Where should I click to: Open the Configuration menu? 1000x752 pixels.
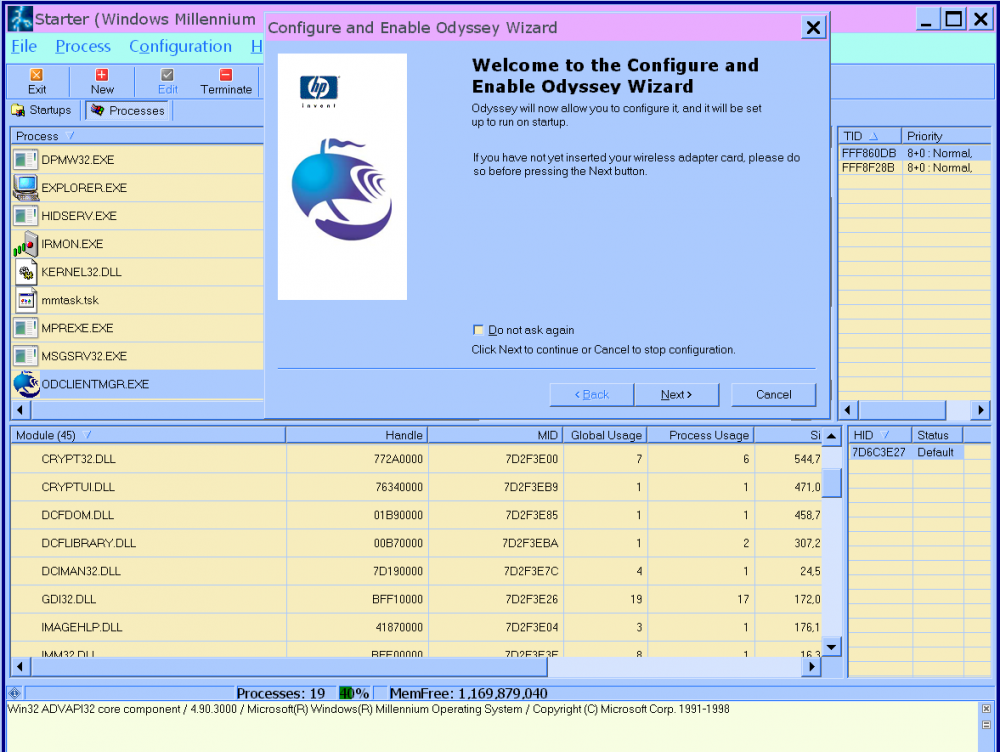click(x=180, y=47)
